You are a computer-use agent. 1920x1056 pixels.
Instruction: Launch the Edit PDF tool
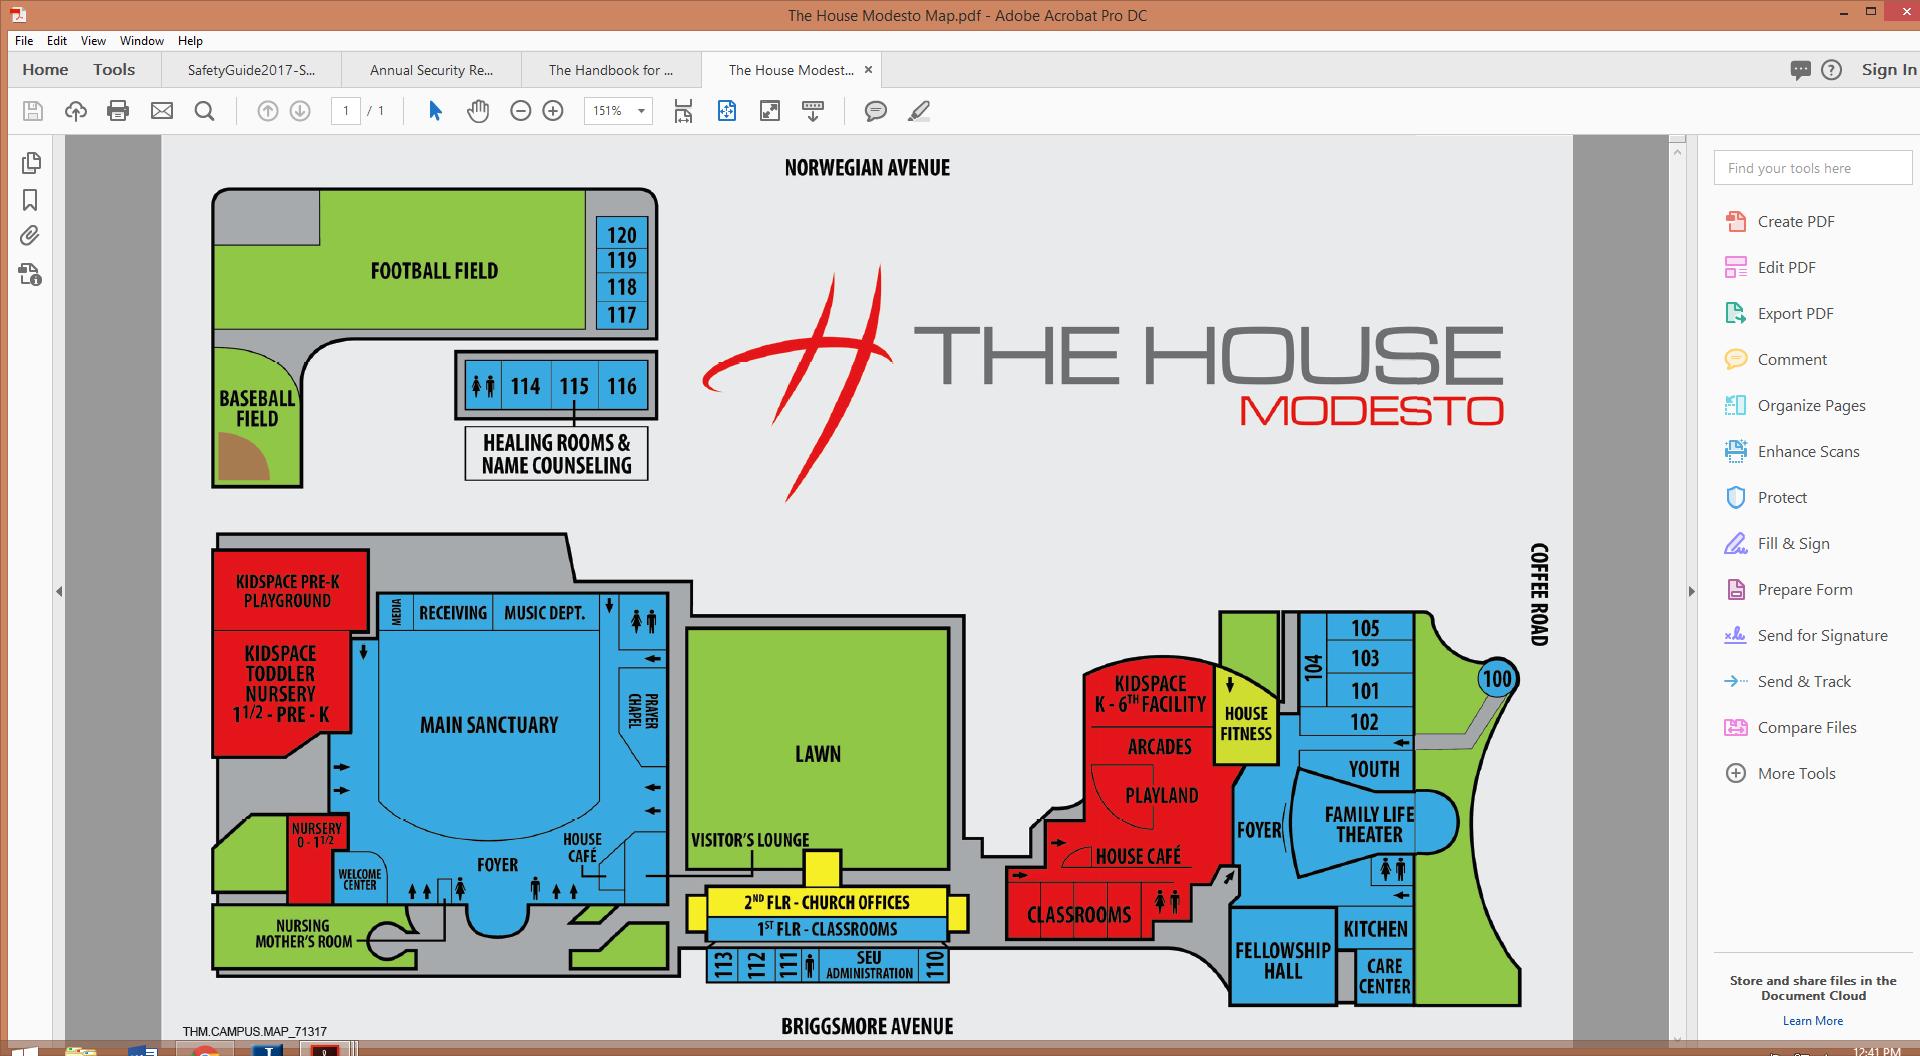point(1770,268)
